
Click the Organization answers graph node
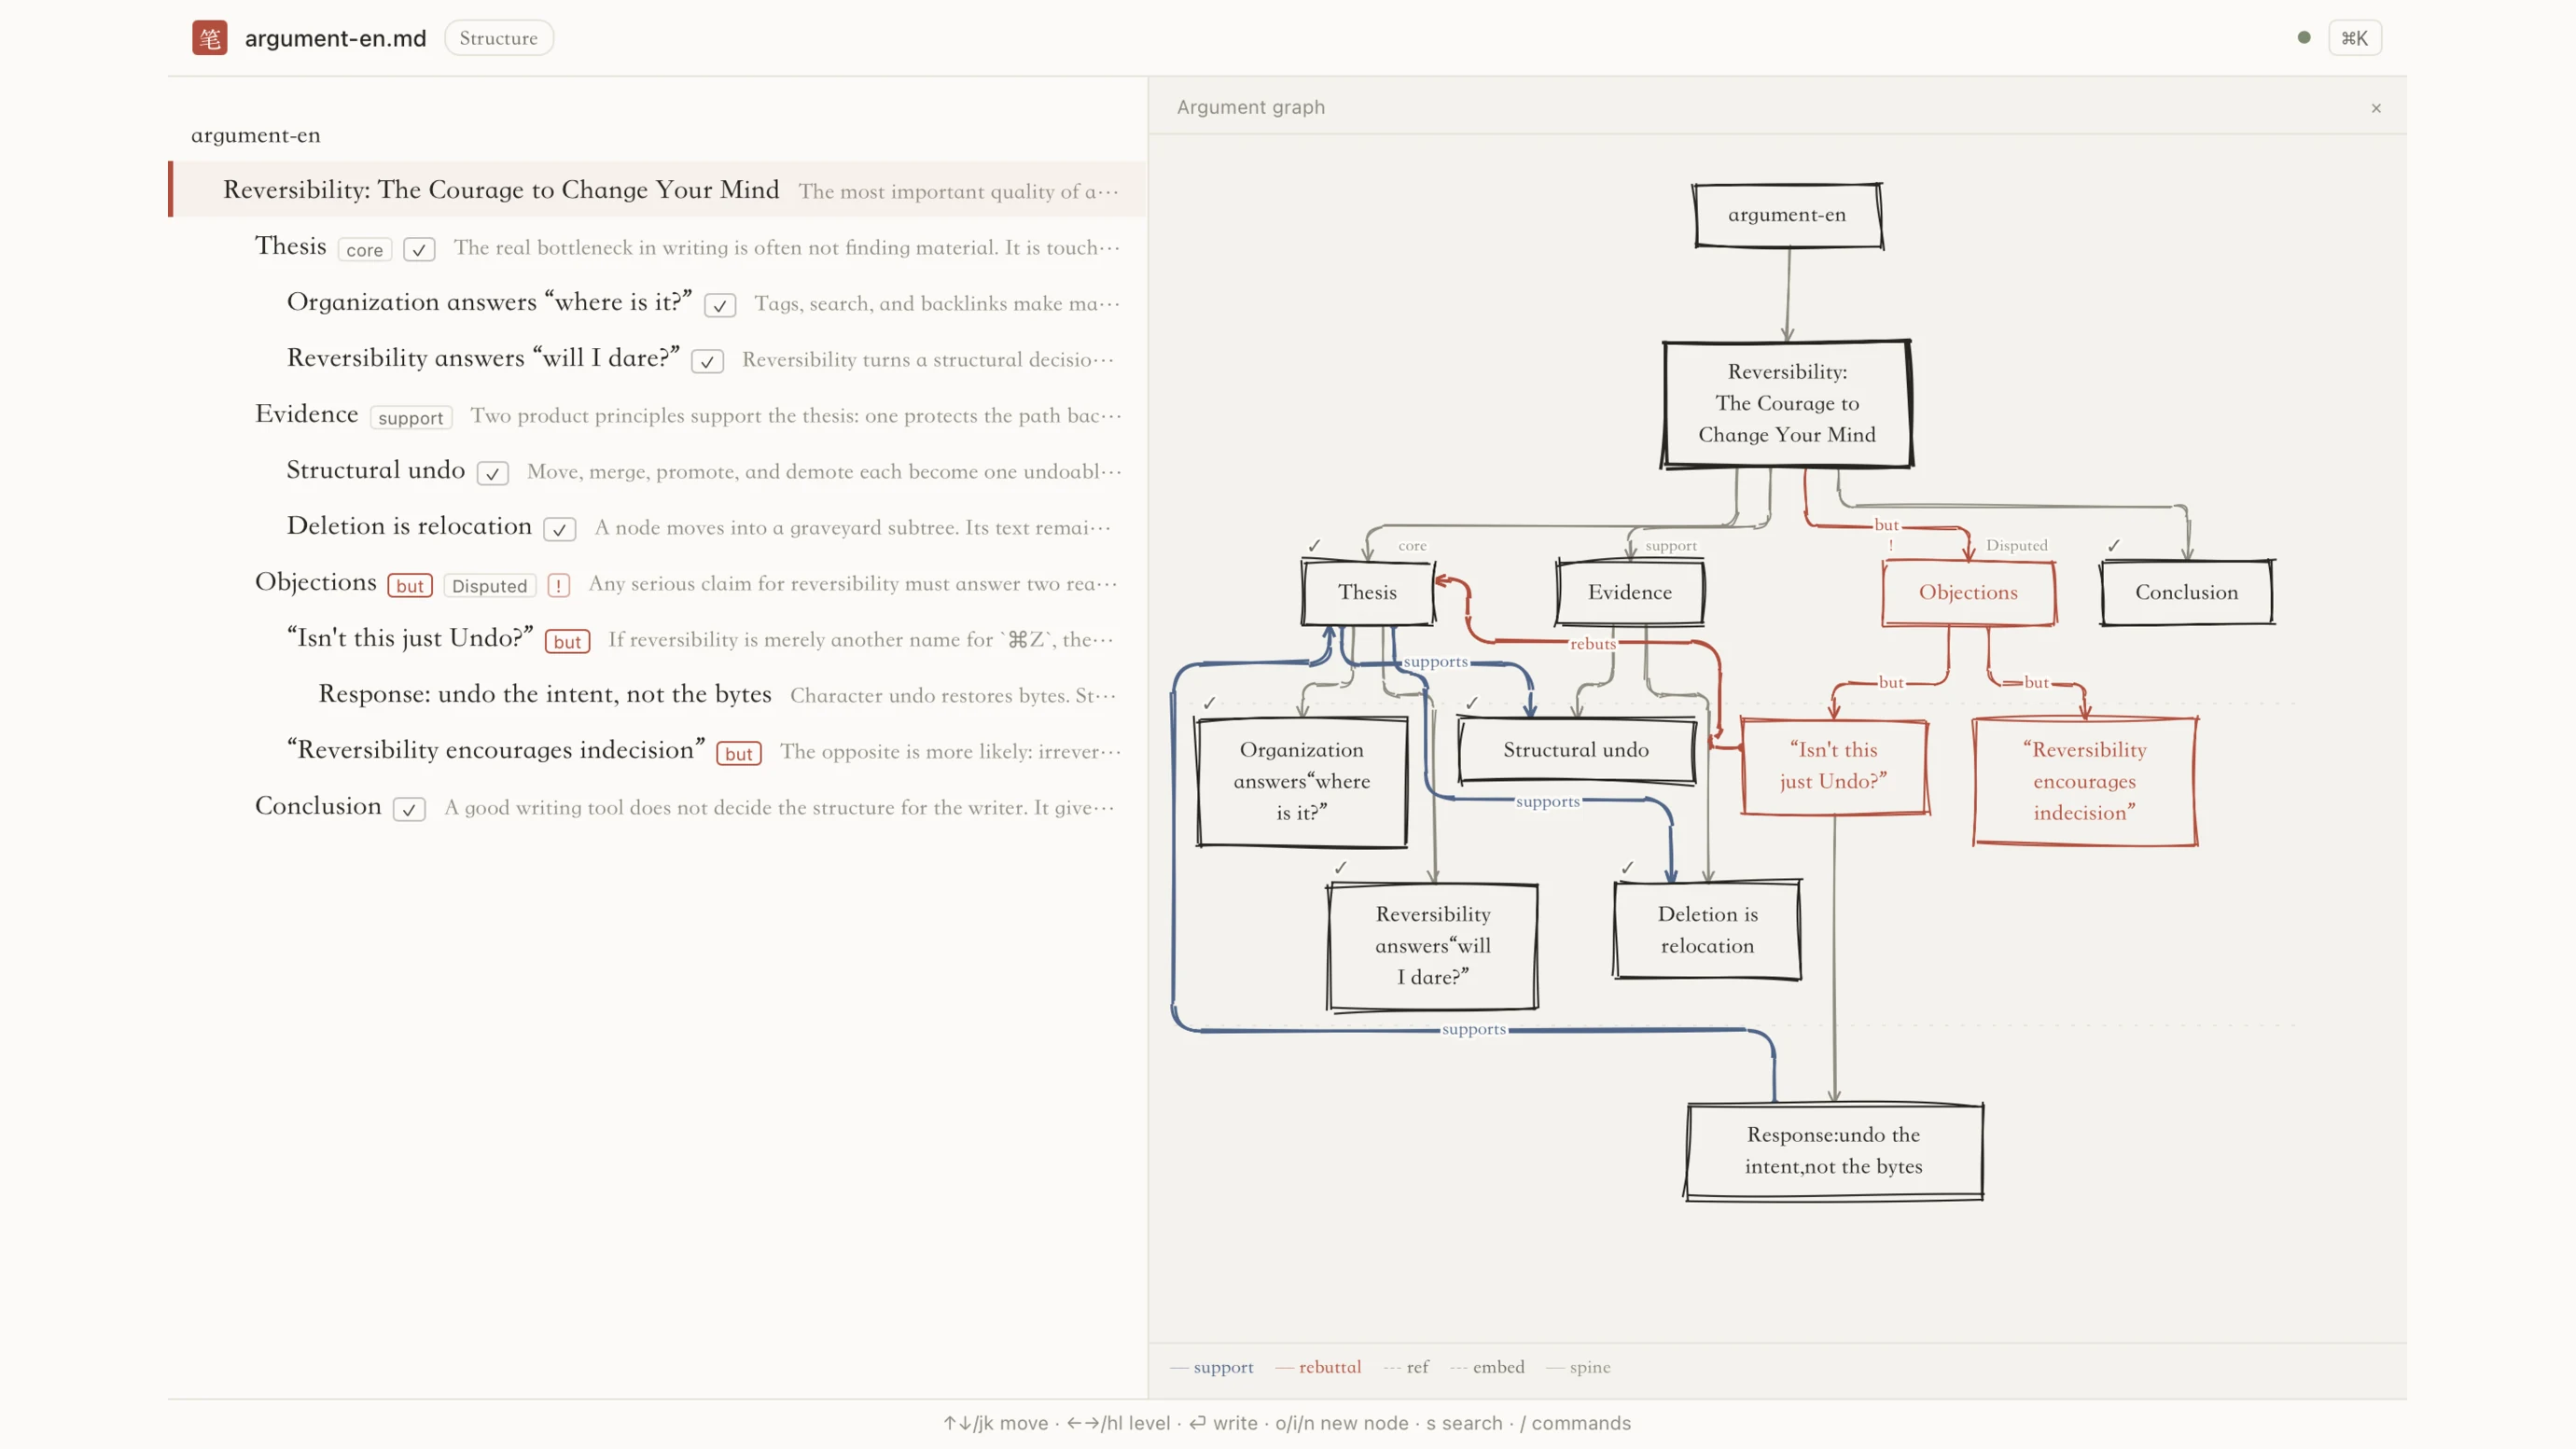(1301, 781)
